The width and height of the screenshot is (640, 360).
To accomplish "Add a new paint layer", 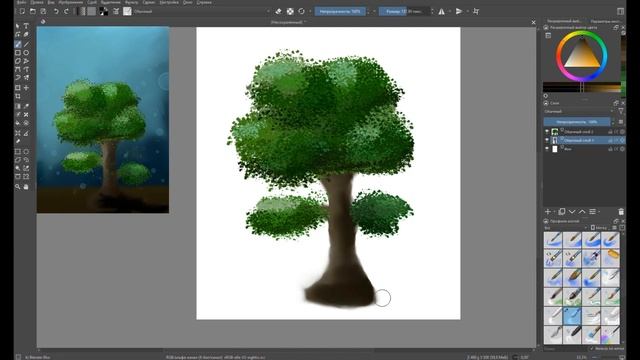I will 548,211.
